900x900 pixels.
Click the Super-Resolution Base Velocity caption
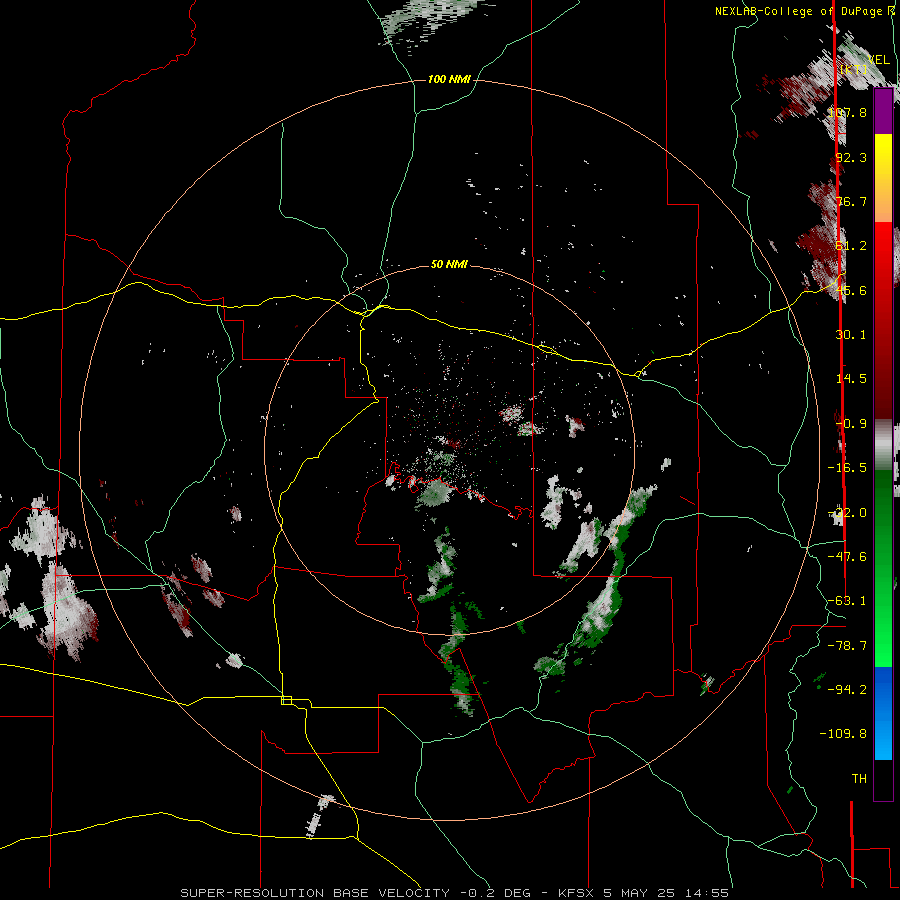(455, 893)
